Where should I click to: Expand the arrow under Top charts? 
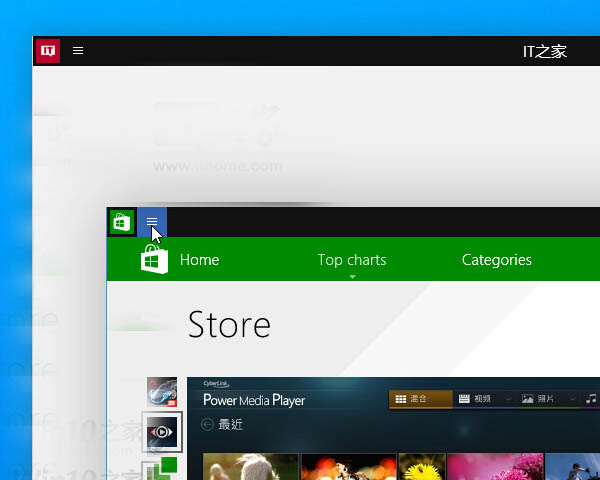click(352, 277)
